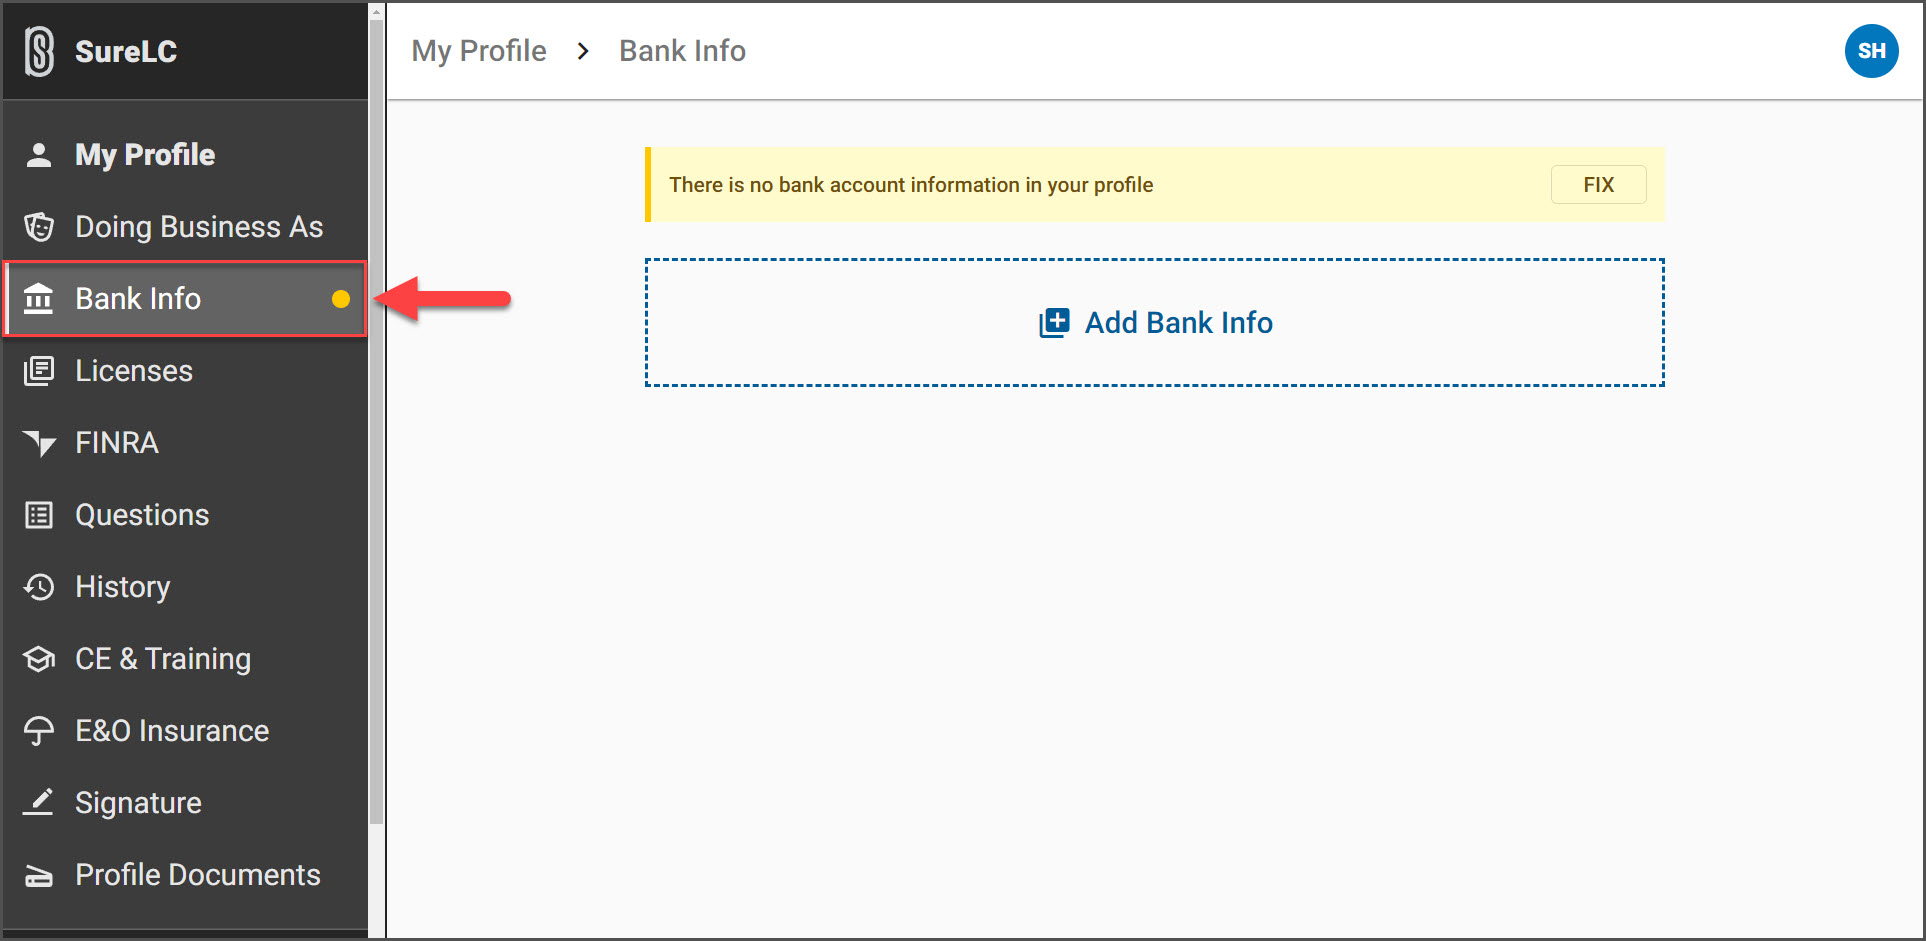
Task: Open CE & Training section
Action: tap(186, 659)
